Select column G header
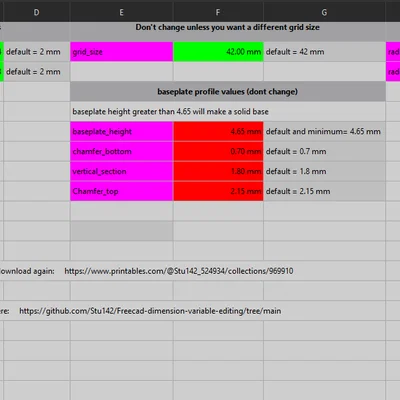Viewport: 400px width, 400px height. tap(324, 12)
